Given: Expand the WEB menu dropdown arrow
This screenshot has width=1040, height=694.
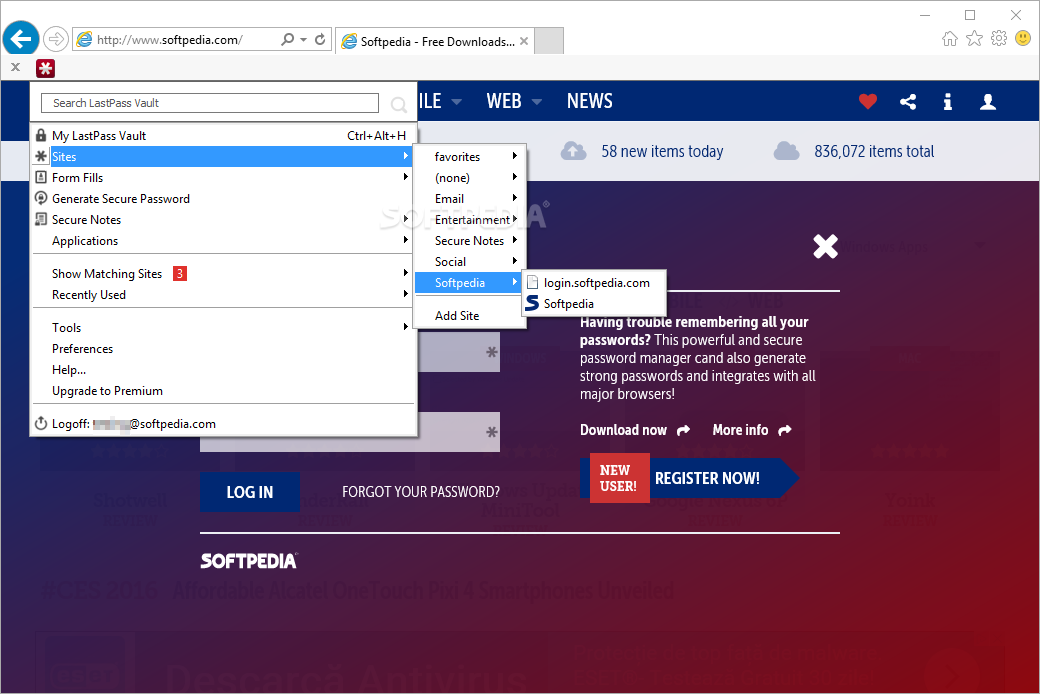Looking at the screenshot, I should pyautogui.click(x=537, y=102).
